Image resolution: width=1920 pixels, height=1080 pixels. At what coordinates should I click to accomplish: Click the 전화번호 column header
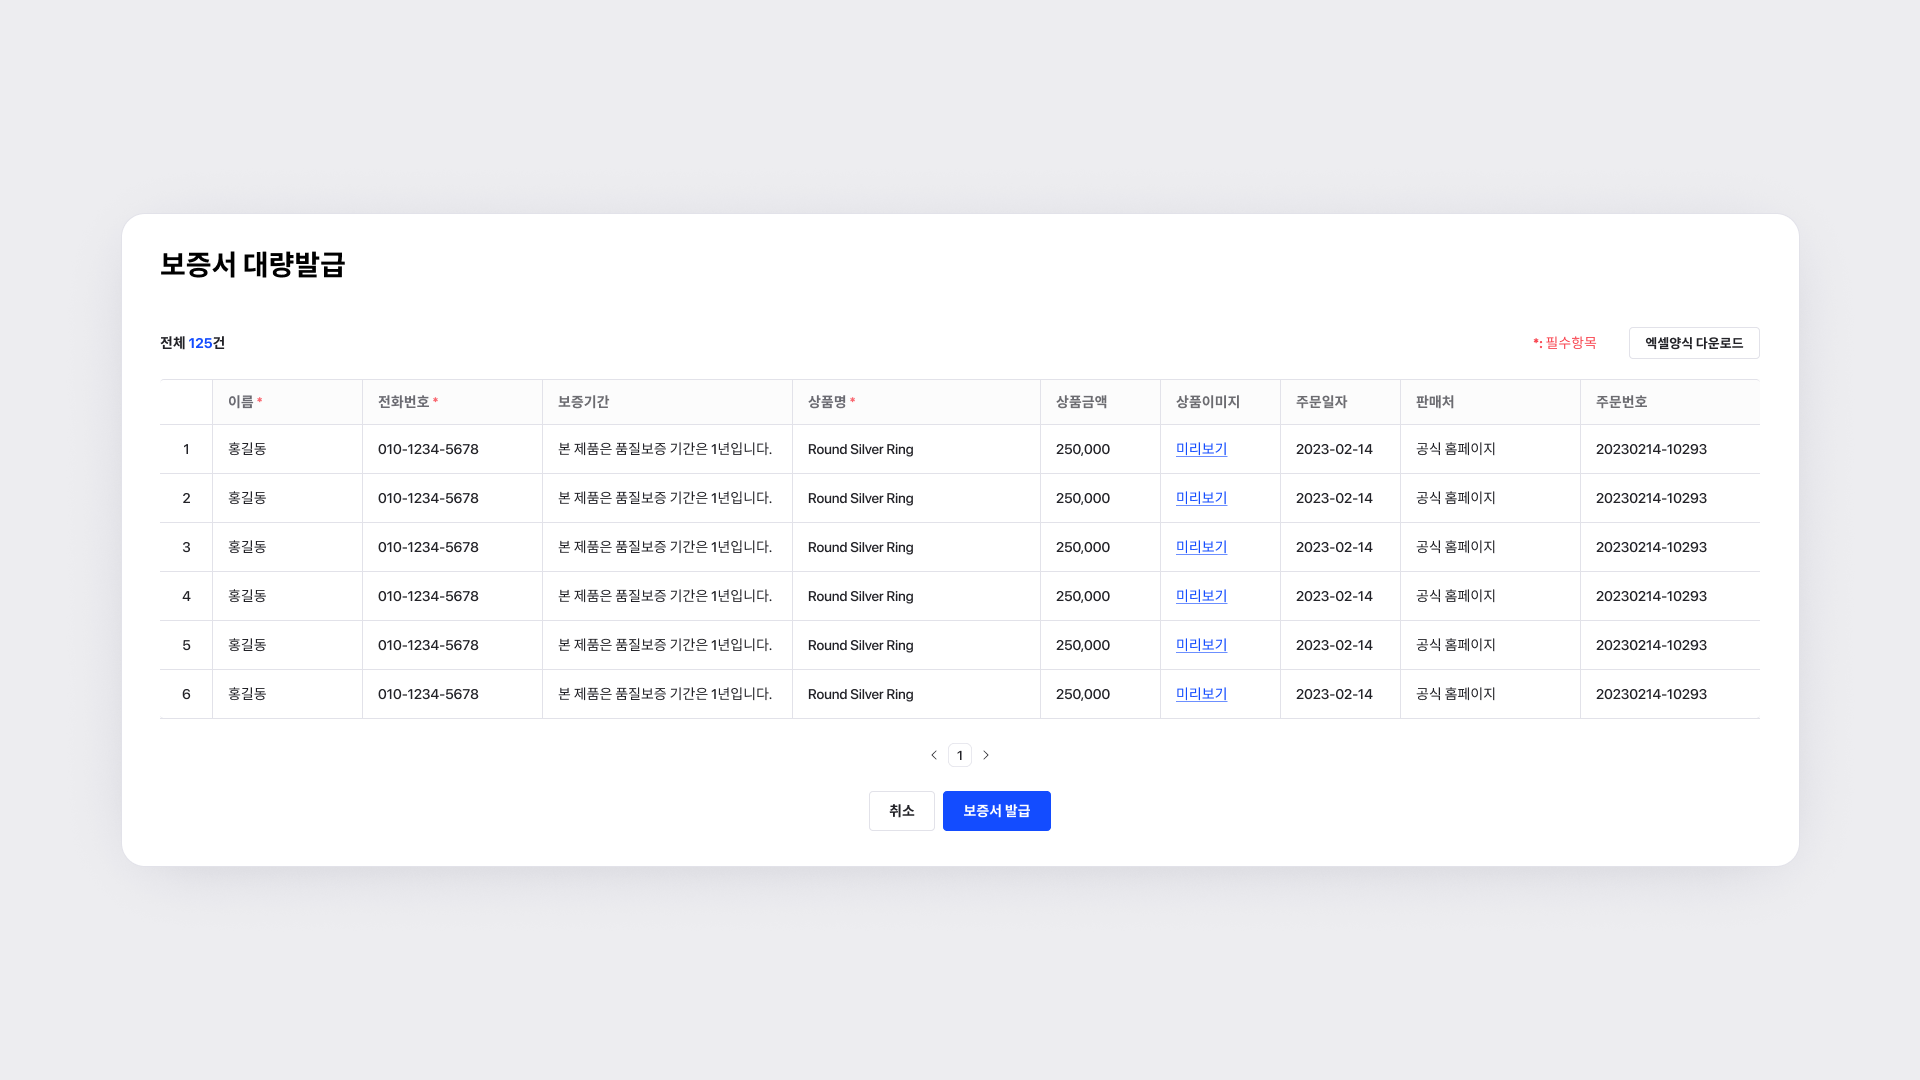pyautogui.click(x=403, y=402)
